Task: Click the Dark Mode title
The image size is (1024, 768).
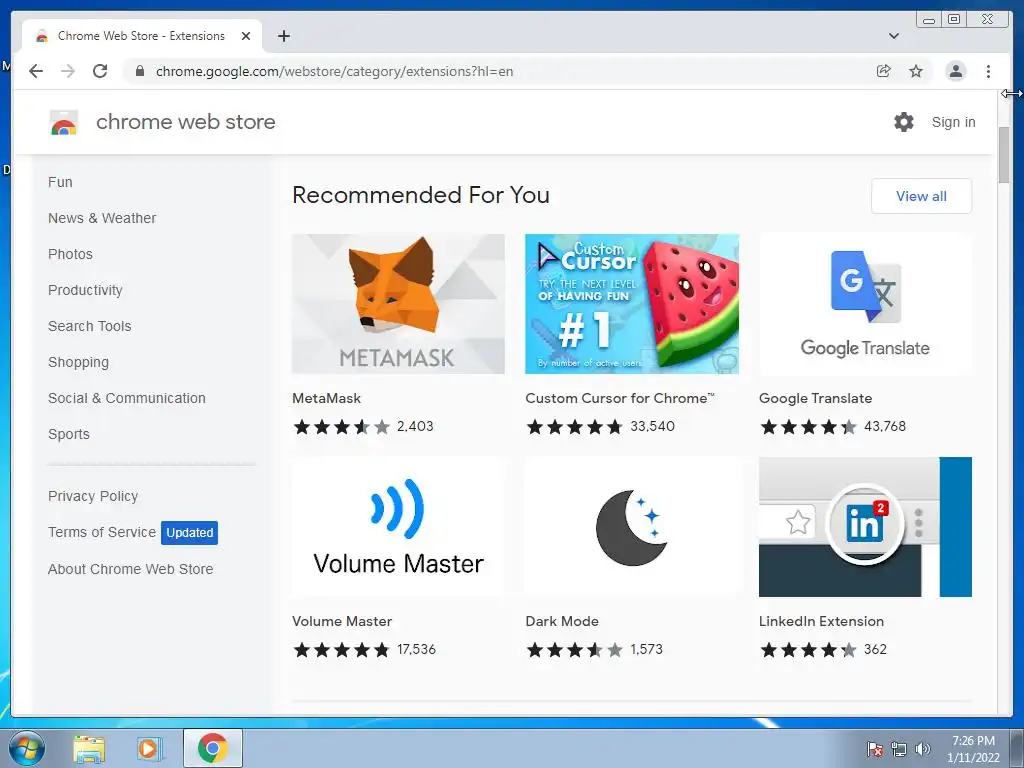Action: click(x=562, y=621)
